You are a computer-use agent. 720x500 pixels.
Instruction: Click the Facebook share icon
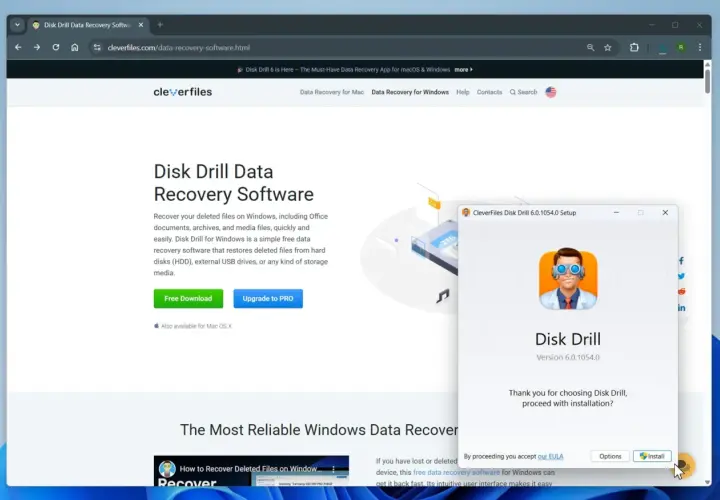coord(681,261)
